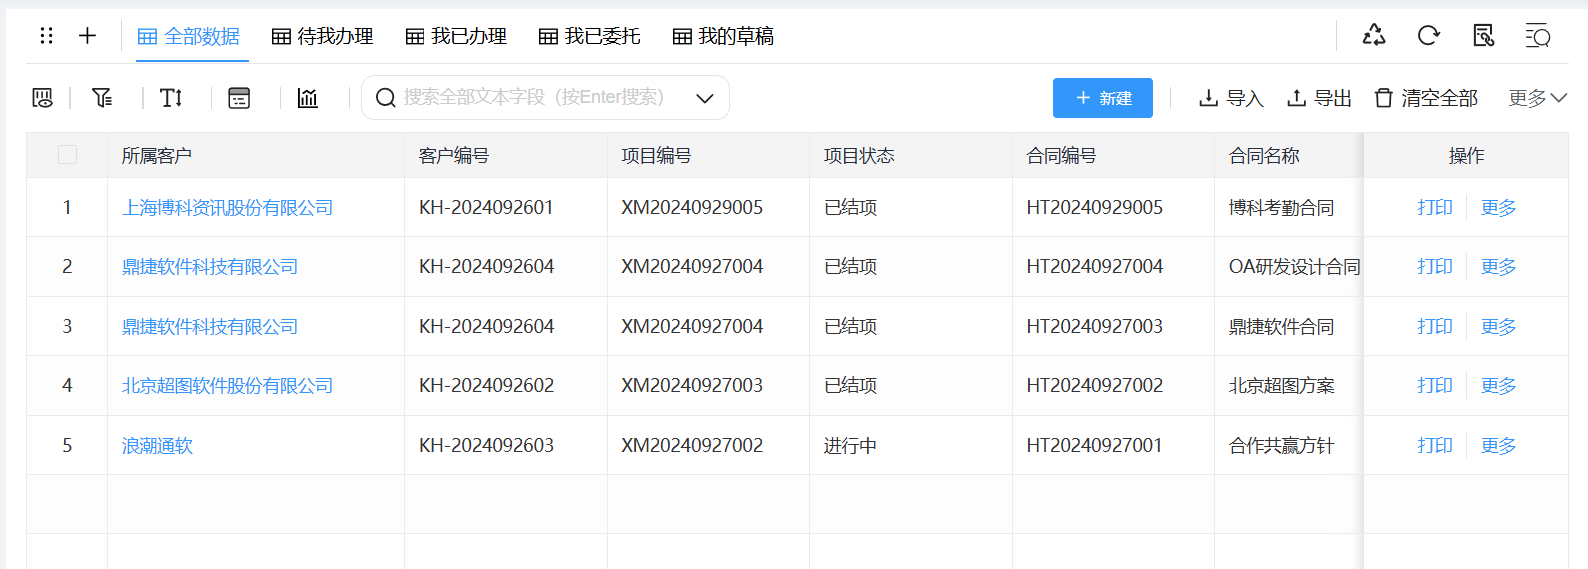Expand the search field dropdown arrow

tap(704, 98)
